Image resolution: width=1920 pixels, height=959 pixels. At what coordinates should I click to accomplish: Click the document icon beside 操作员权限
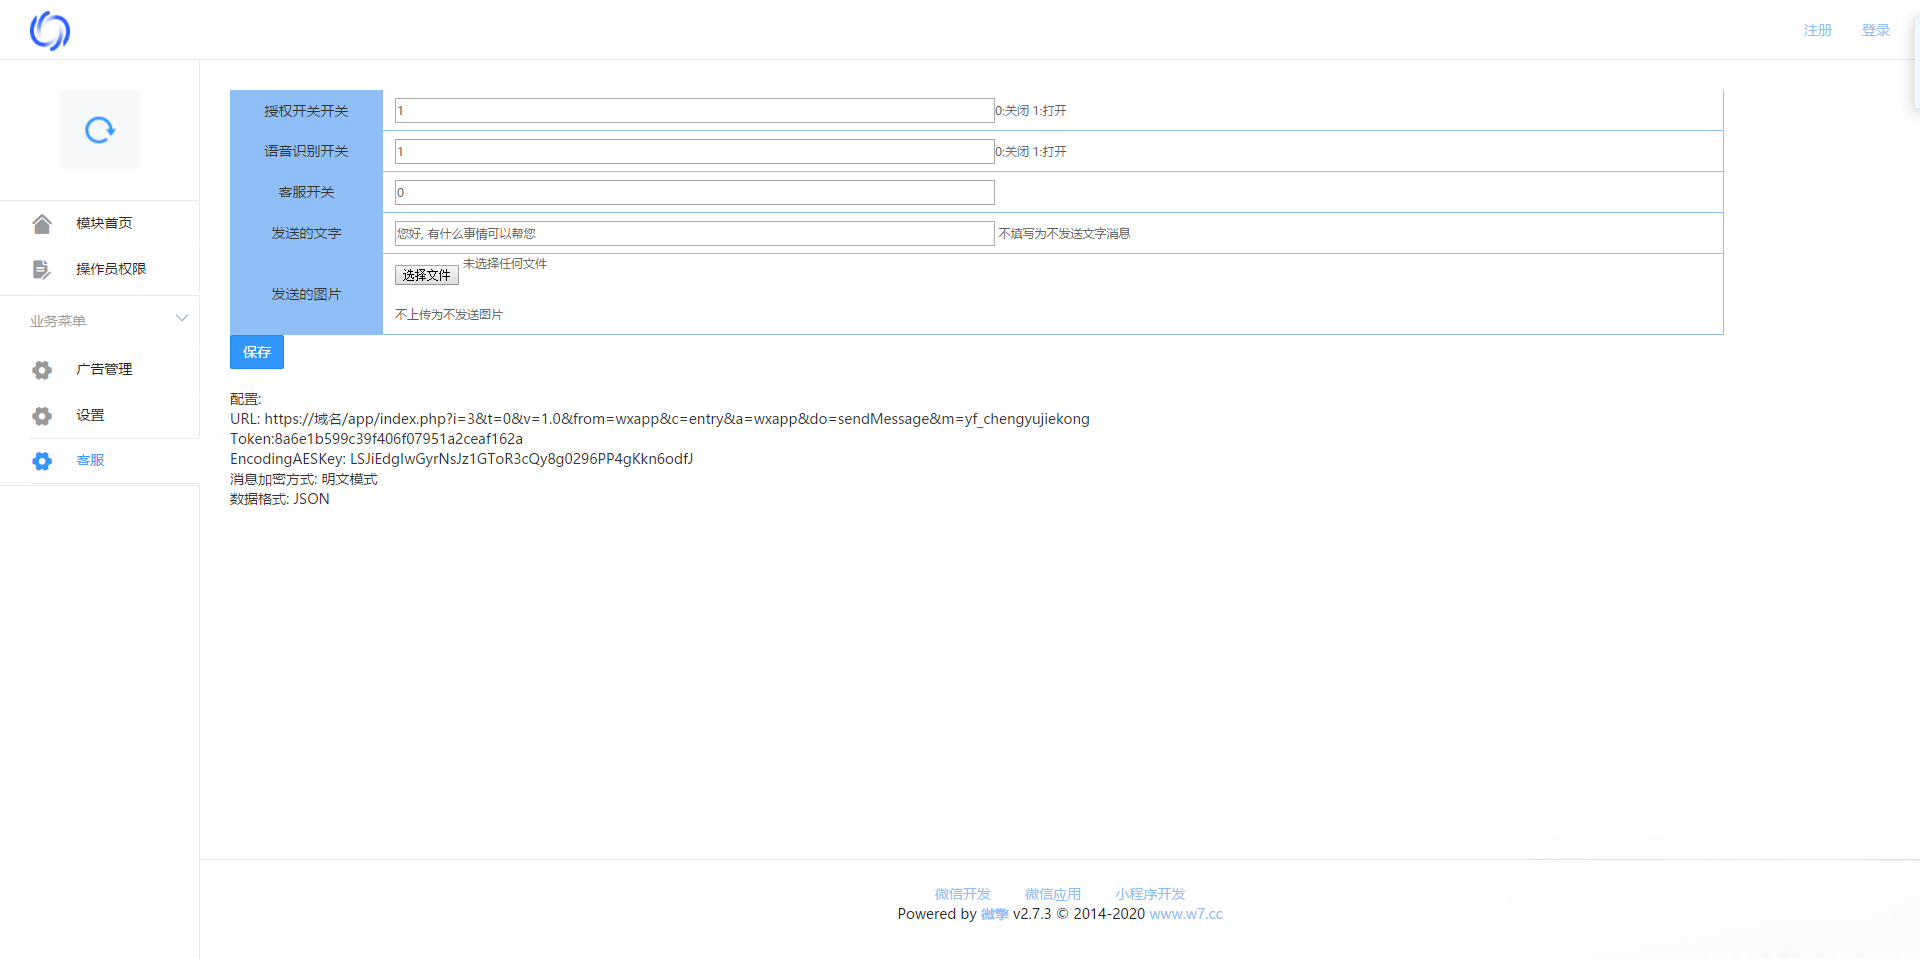coord(42,270)
